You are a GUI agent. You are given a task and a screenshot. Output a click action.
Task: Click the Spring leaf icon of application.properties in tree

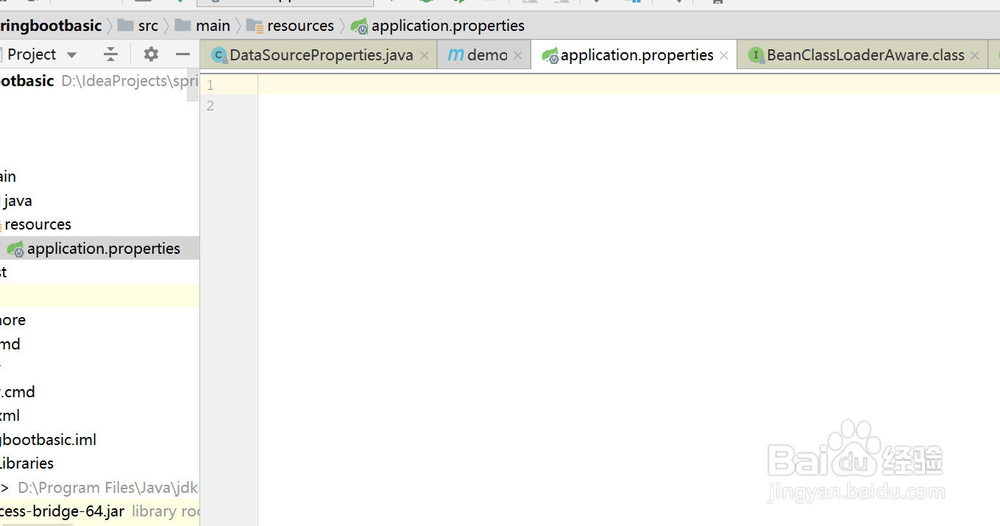(x=15, y=249)
